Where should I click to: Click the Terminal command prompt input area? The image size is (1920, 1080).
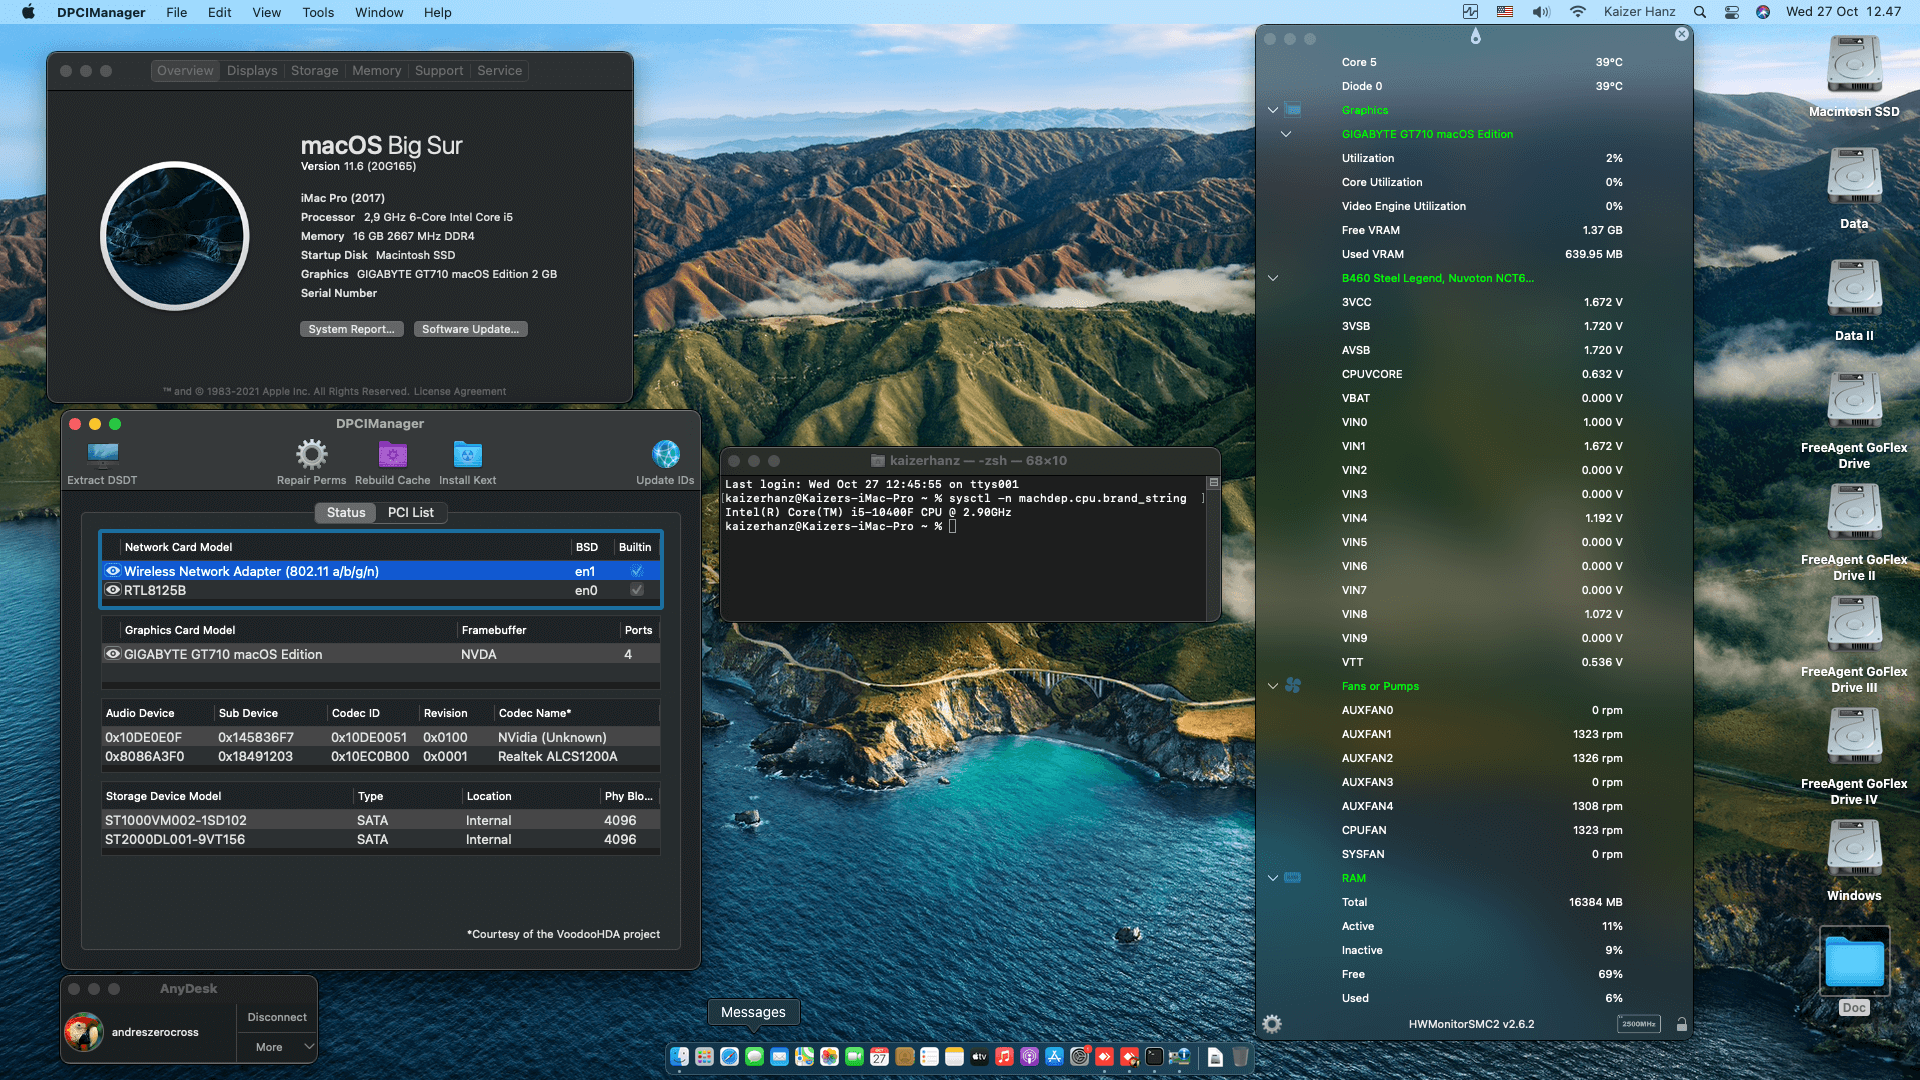(953, 526)
